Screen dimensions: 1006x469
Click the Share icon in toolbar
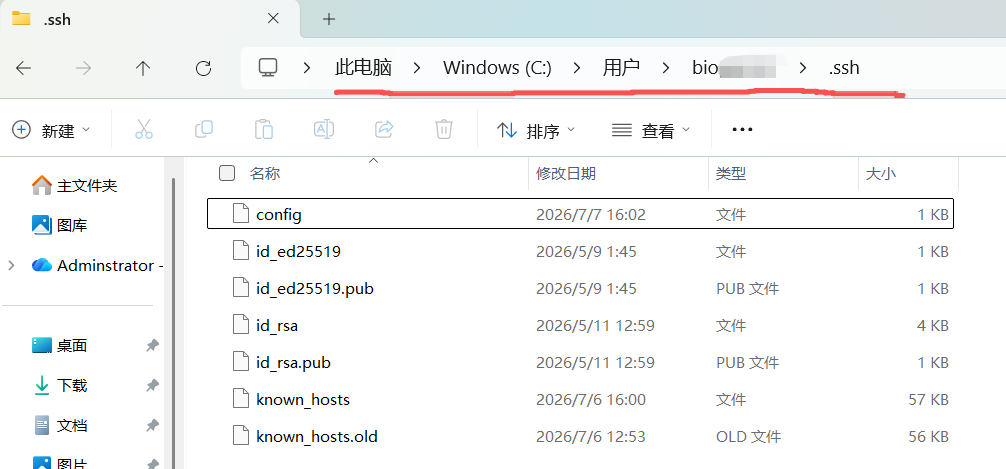(384, 130)
